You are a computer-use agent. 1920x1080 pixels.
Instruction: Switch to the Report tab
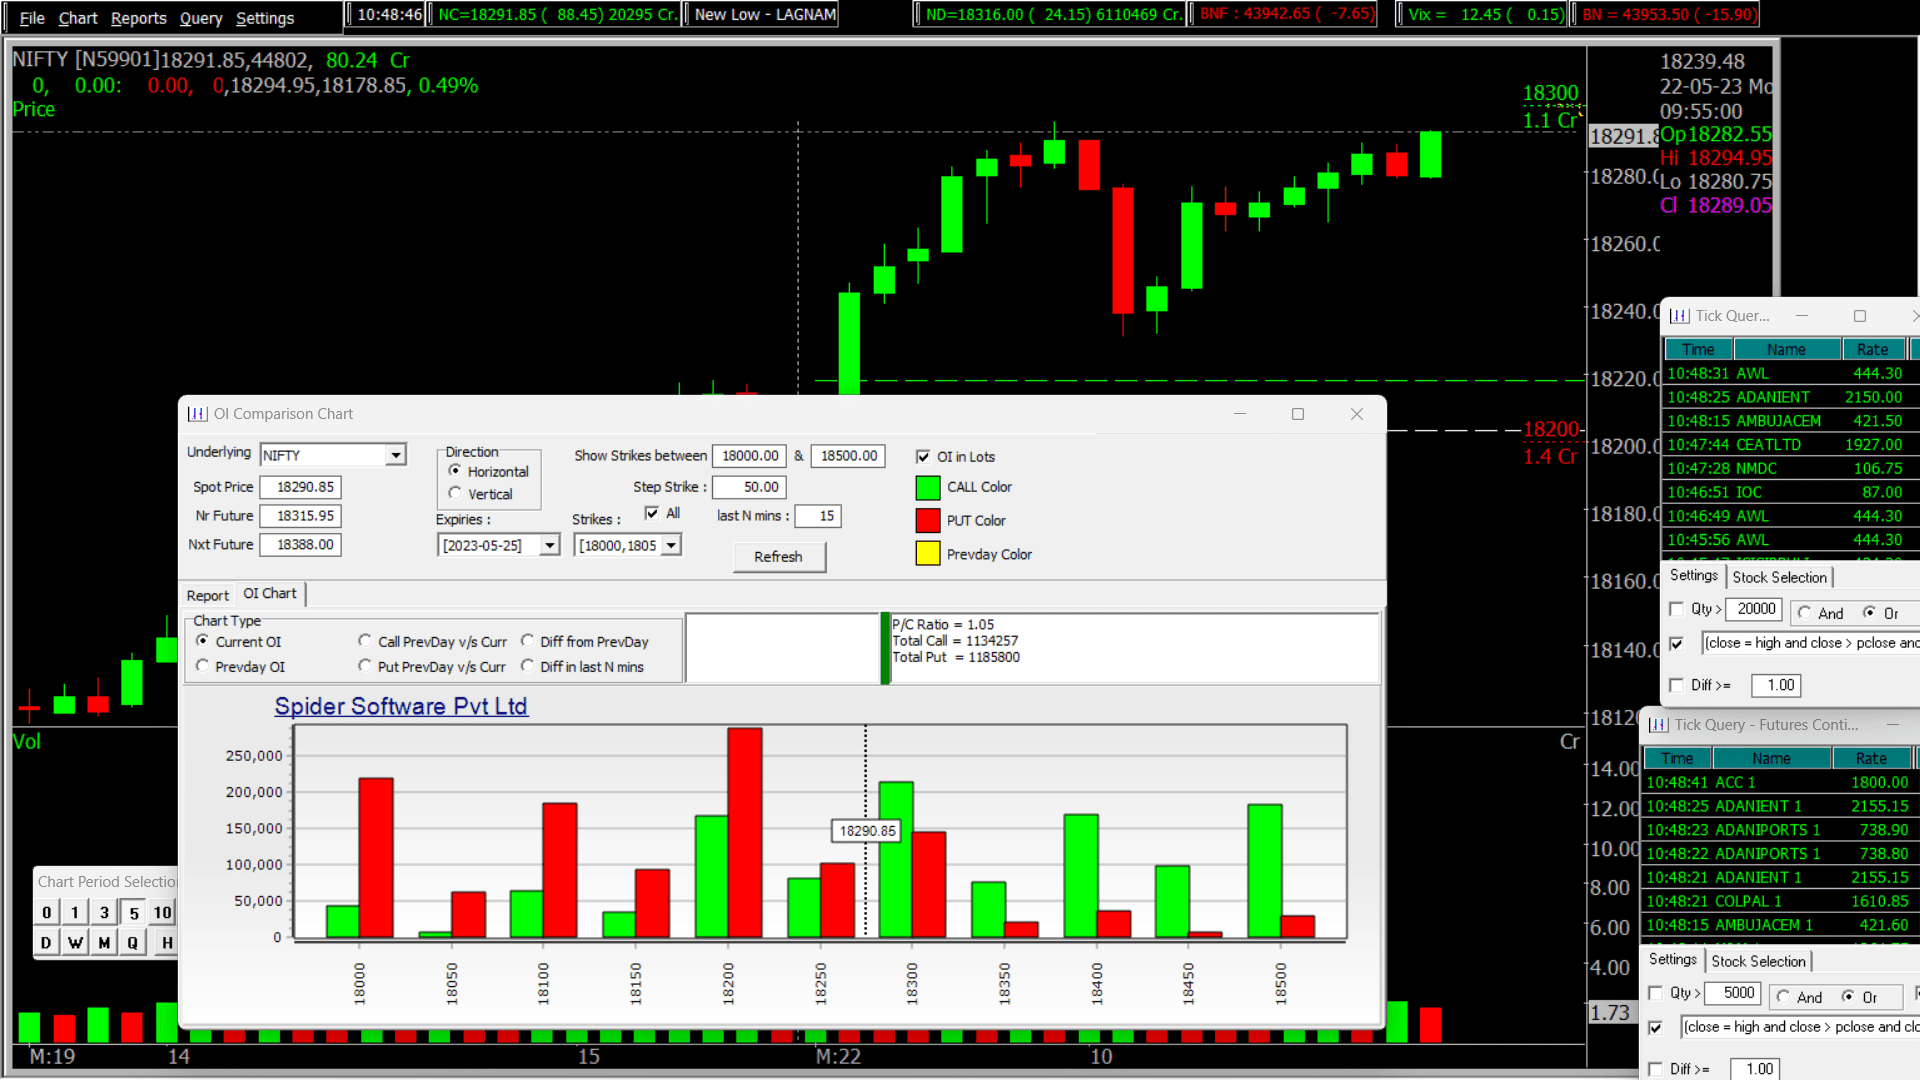pyautogui.click(x=207, y=595)
